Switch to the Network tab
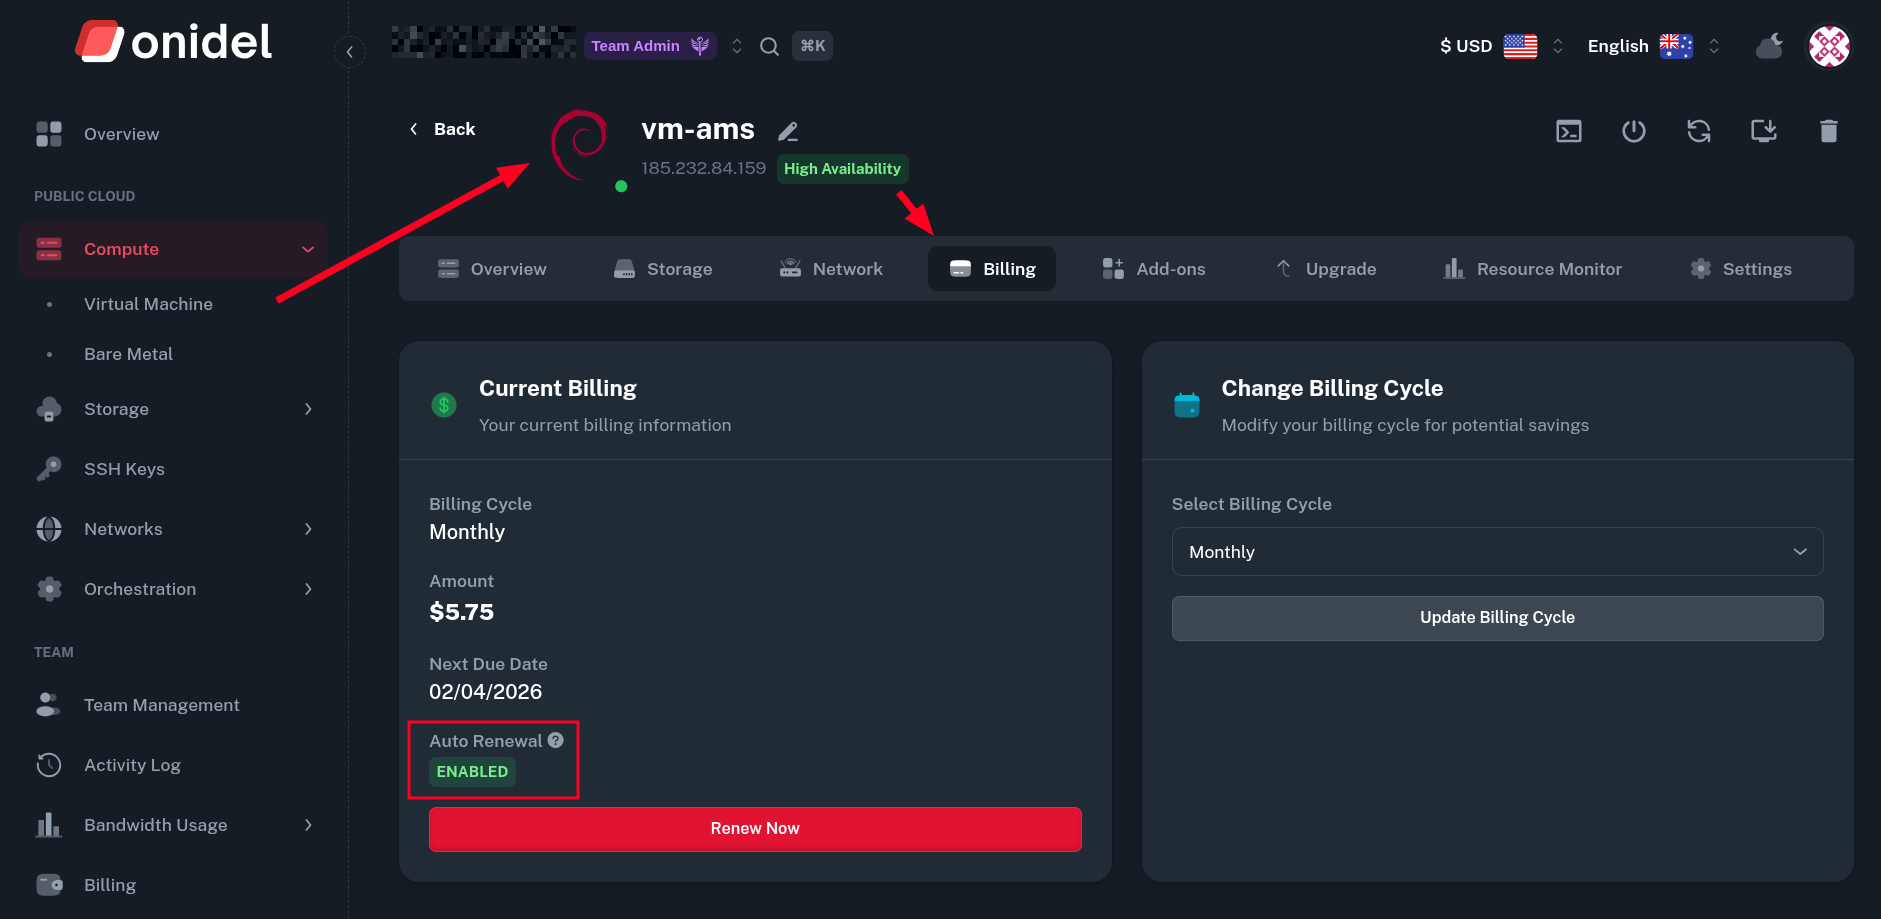 pyautogui.click(x=831, y=269)
